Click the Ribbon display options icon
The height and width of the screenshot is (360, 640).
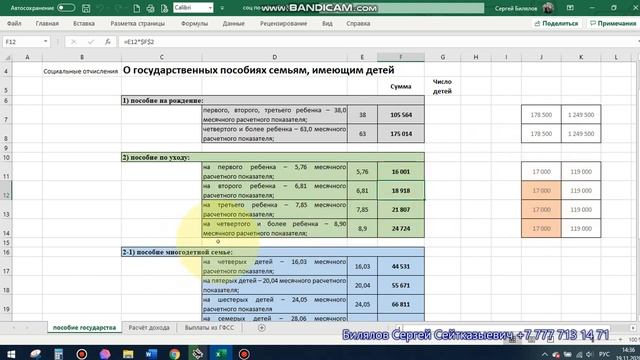pyautogui.click(x=570, y=8)
